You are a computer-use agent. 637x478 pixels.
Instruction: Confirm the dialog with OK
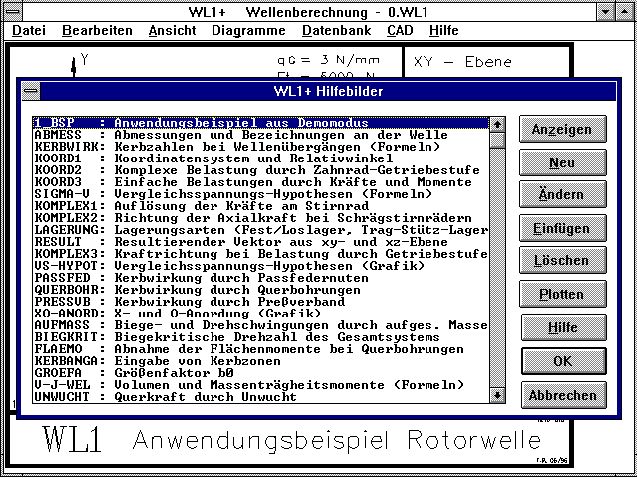pos(563,361)
